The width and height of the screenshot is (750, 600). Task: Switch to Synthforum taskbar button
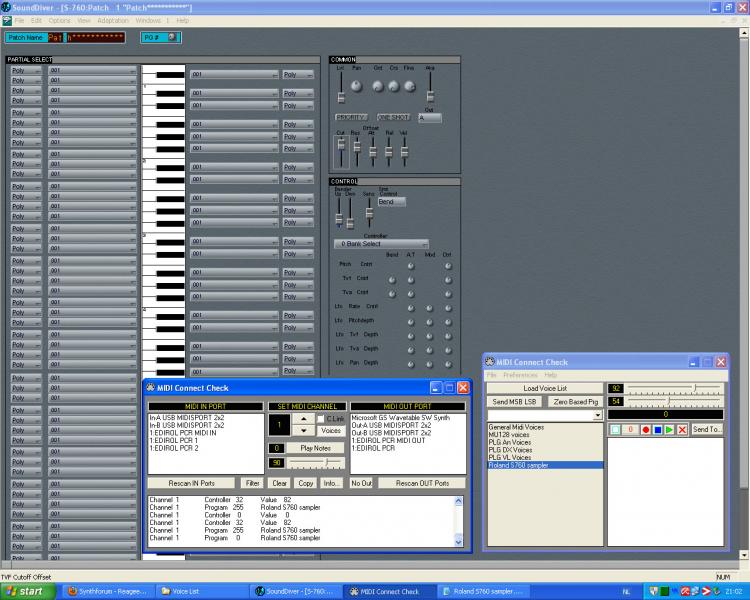pos(108,591)
